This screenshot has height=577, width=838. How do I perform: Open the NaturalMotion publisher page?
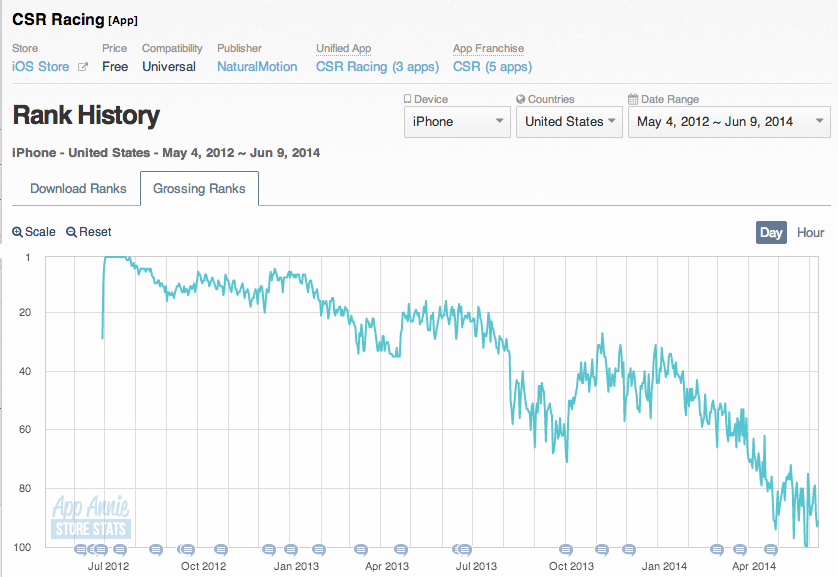[x=257, y=67]
